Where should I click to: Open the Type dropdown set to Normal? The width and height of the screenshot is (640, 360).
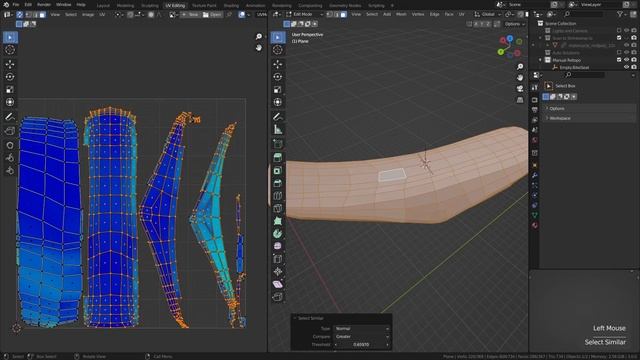point(362,329)
